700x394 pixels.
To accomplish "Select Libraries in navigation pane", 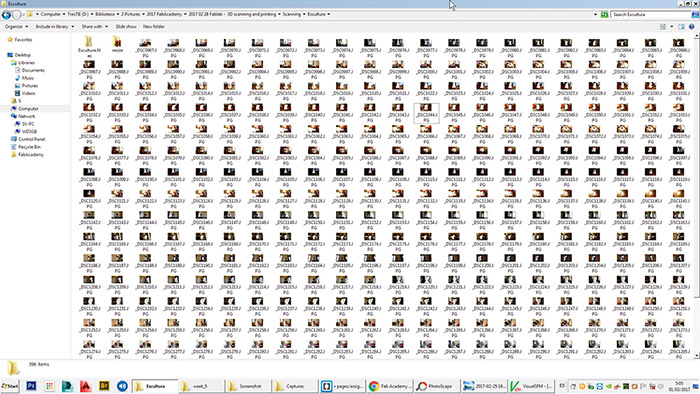I will click(26, 63).
